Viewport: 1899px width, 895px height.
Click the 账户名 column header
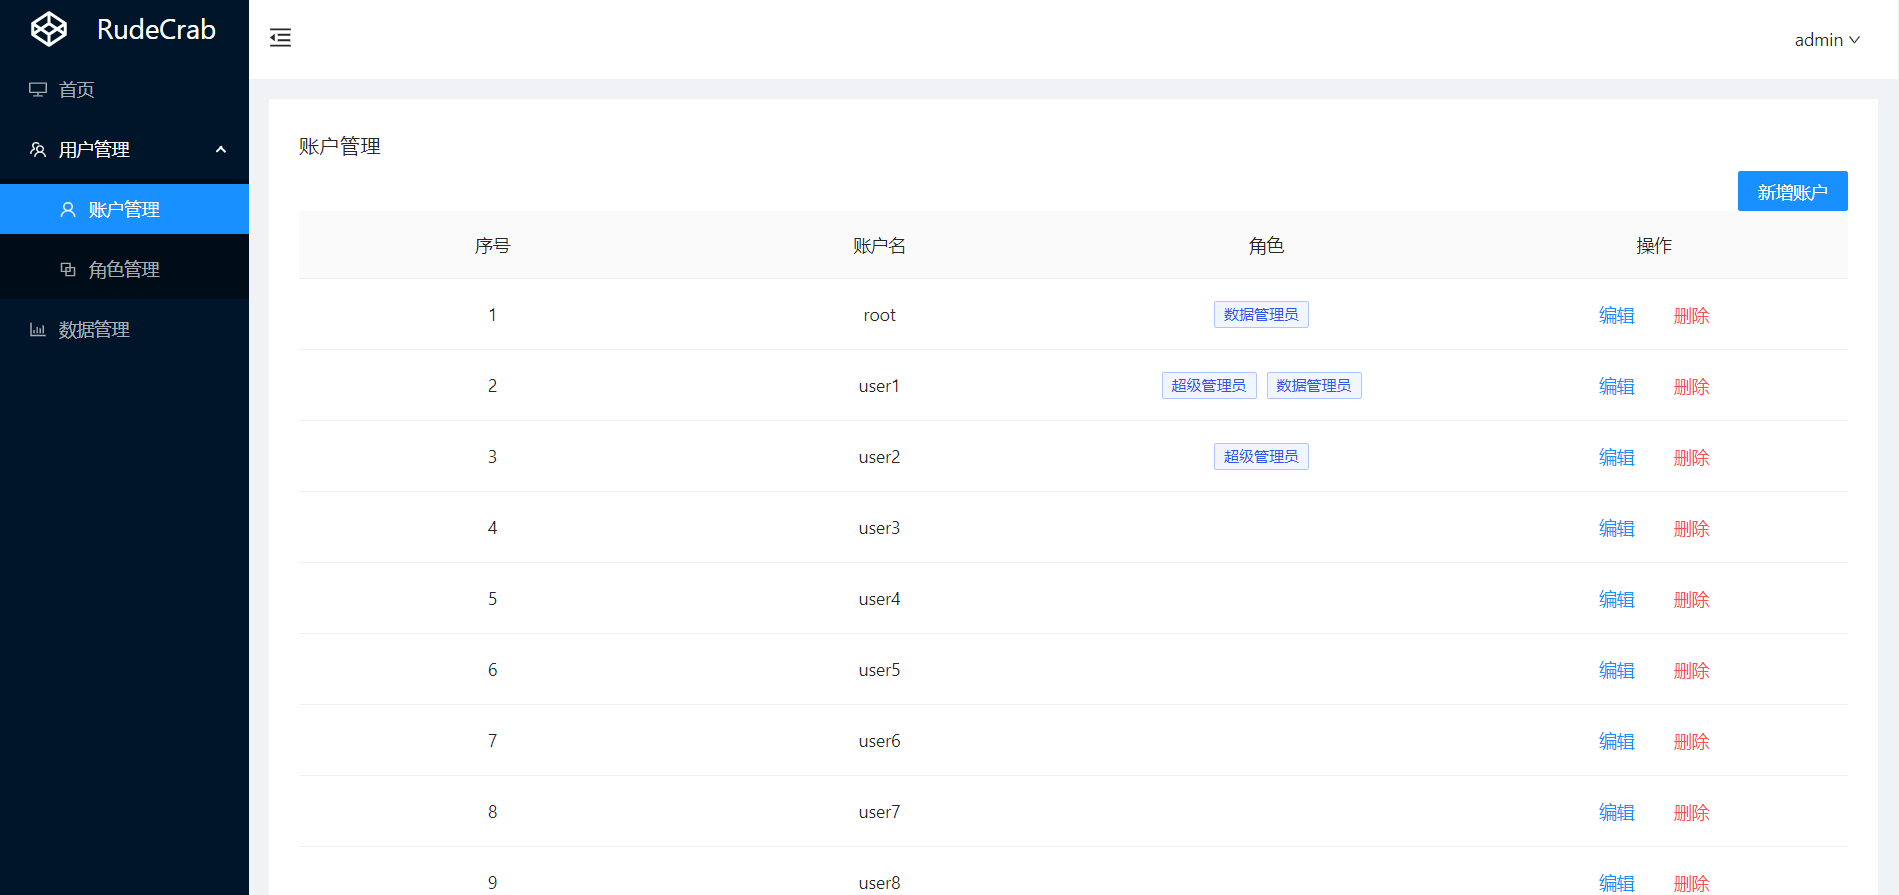(x=879, y=245)
